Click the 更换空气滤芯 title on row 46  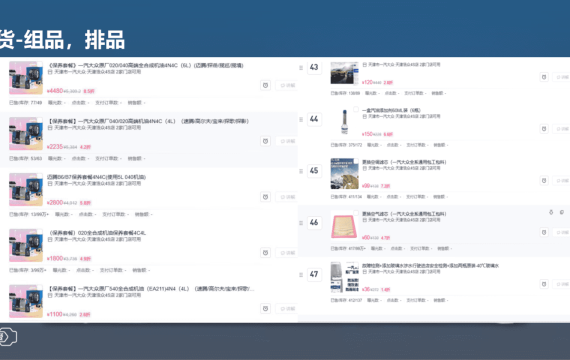point(404,214)
